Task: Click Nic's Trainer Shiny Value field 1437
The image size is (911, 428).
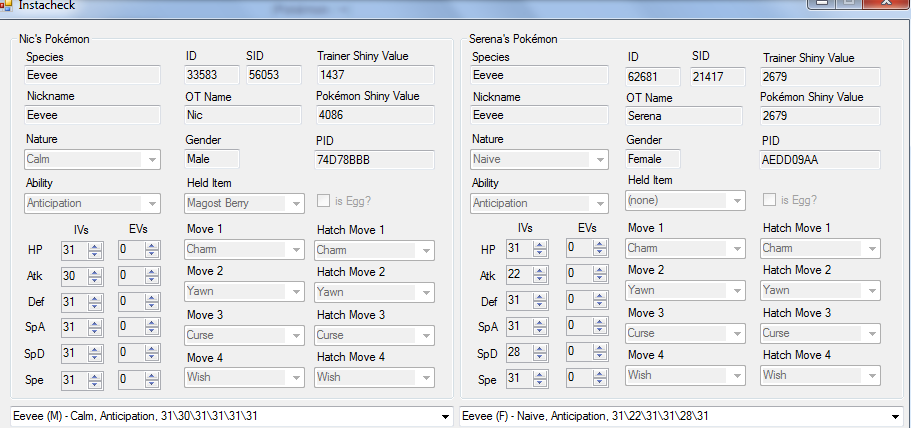Action: click(x=375, y=75)
